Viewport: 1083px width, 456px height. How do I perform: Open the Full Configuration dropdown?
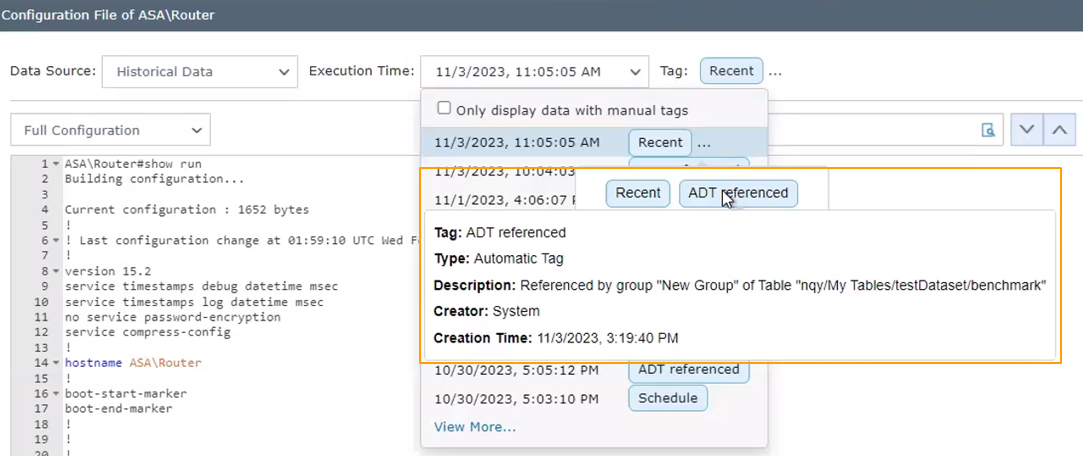(110, 130)
